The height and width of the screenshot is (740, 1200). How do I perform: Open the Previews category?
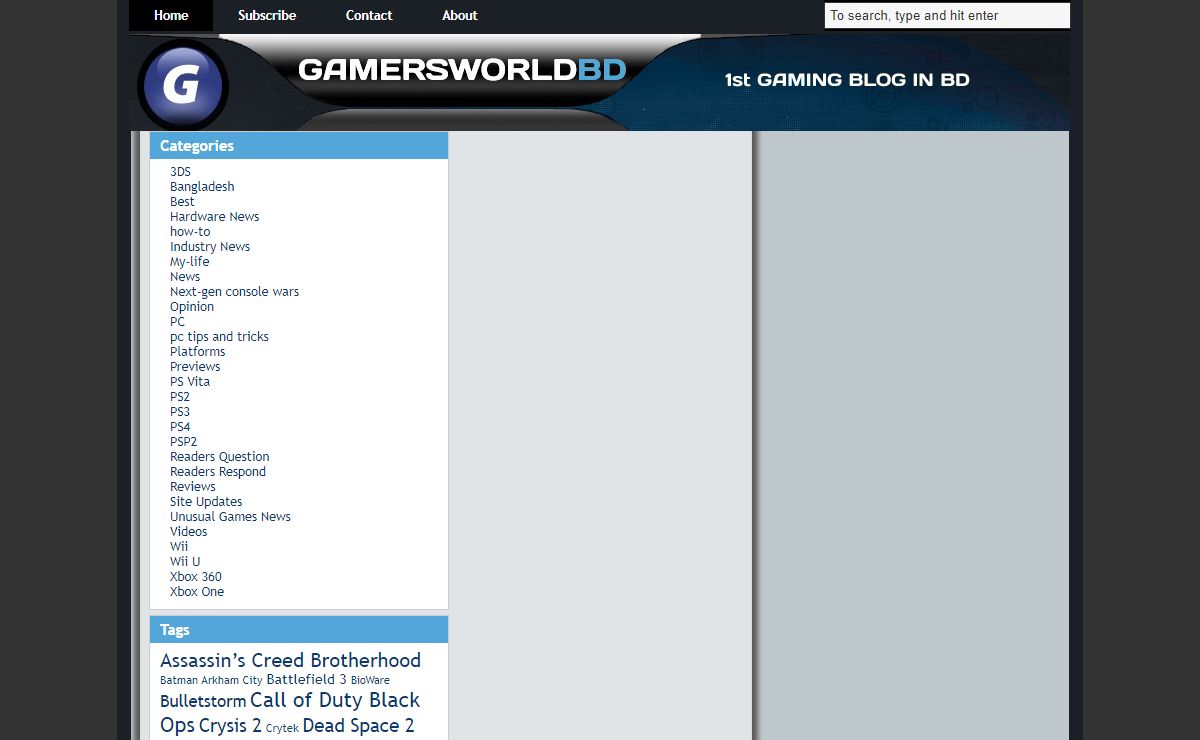[195, 367]
